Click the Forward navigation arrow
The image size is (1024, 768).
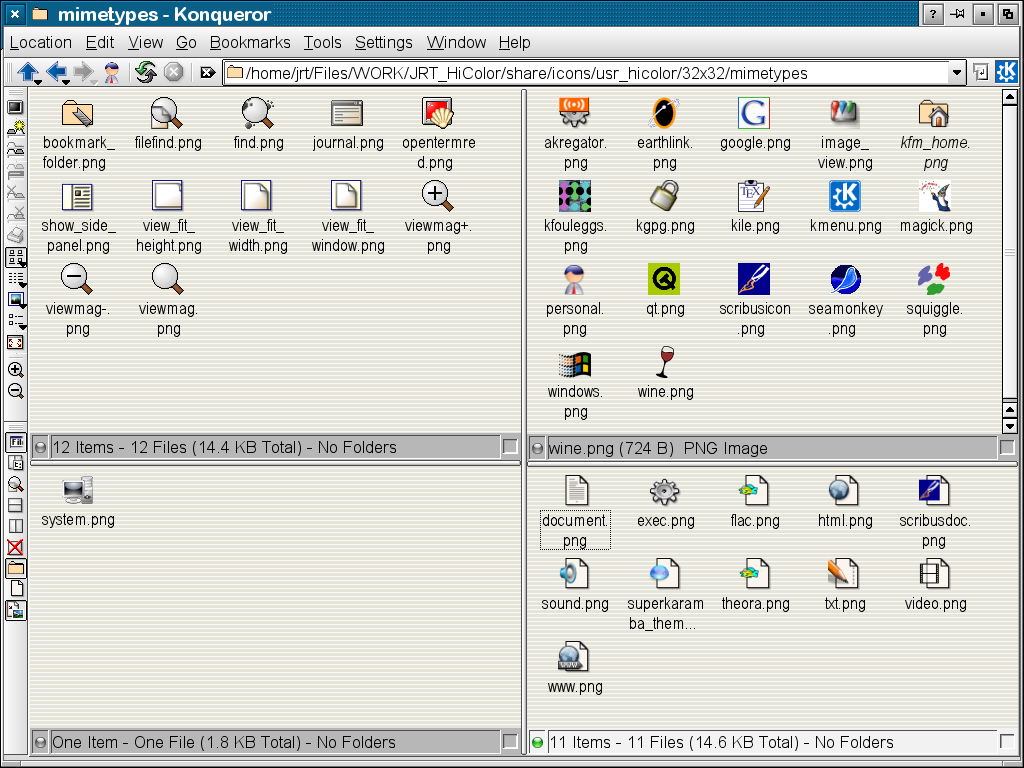(83, 72)
